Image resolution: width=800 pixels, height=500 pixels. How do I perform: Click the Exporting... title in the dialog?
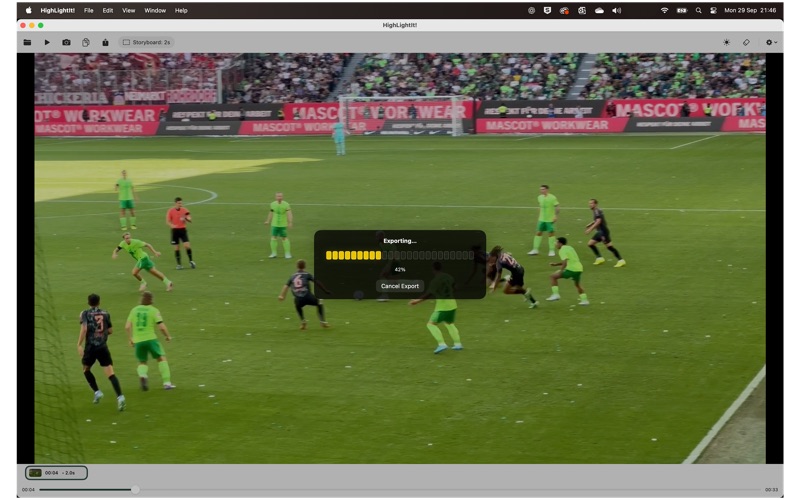click(399, 241)
